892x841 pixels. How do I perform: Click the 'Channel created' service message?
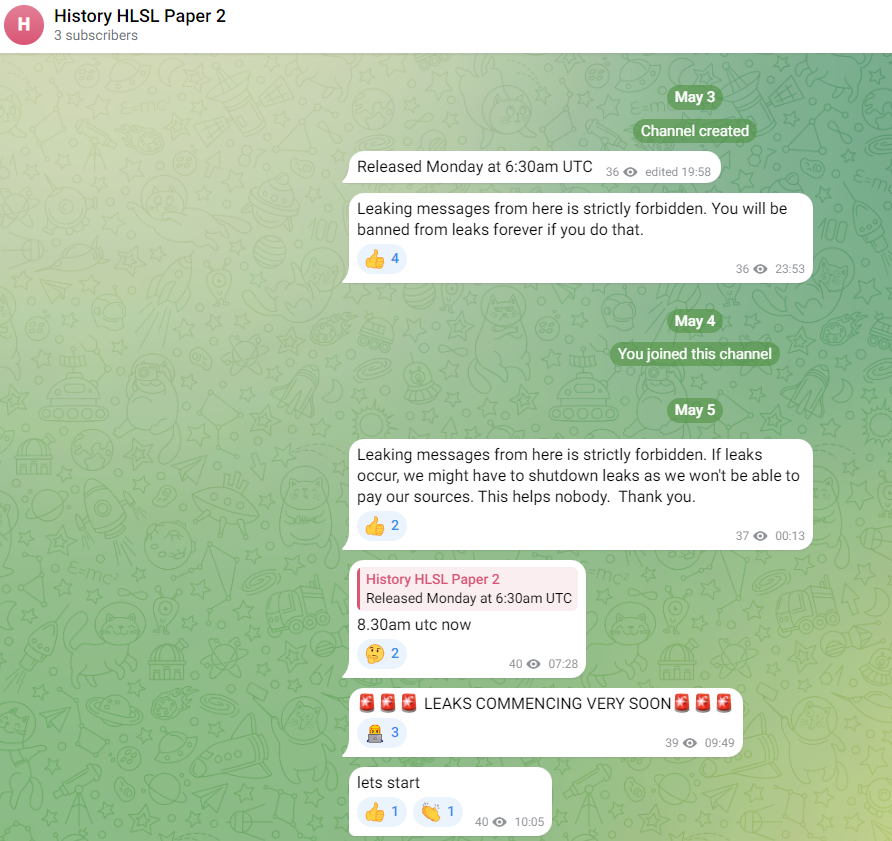(695, 131)
